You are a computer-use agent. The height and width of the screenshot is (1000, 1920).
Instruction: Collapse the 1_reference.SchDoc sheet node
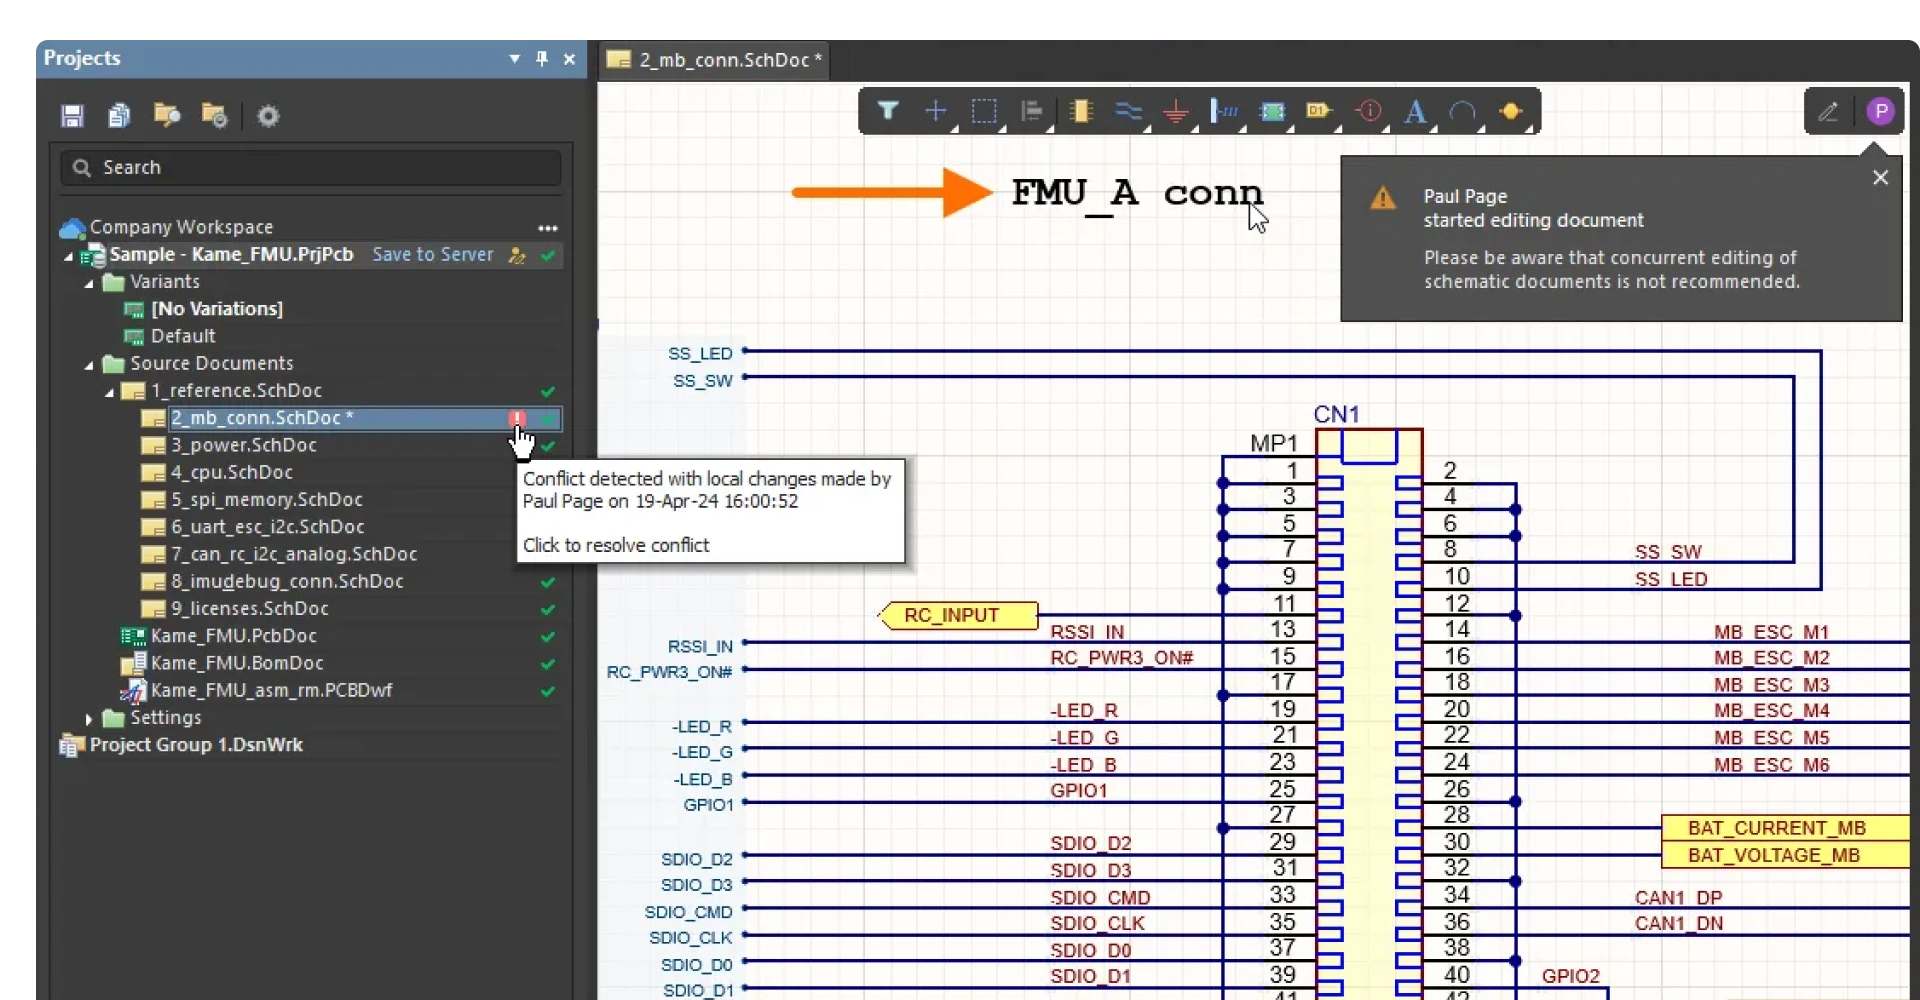[x=109, y=392]
